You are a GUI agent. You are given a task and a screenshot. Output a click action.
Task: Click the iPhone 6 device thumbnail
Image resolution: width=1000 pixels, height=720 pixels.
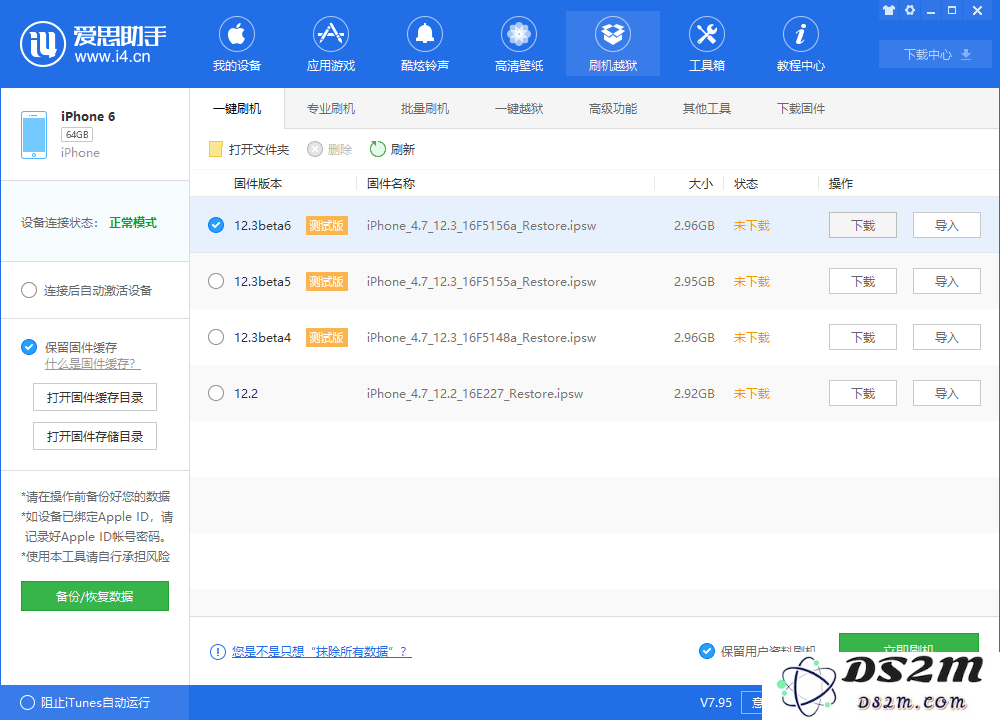(34, 135)
